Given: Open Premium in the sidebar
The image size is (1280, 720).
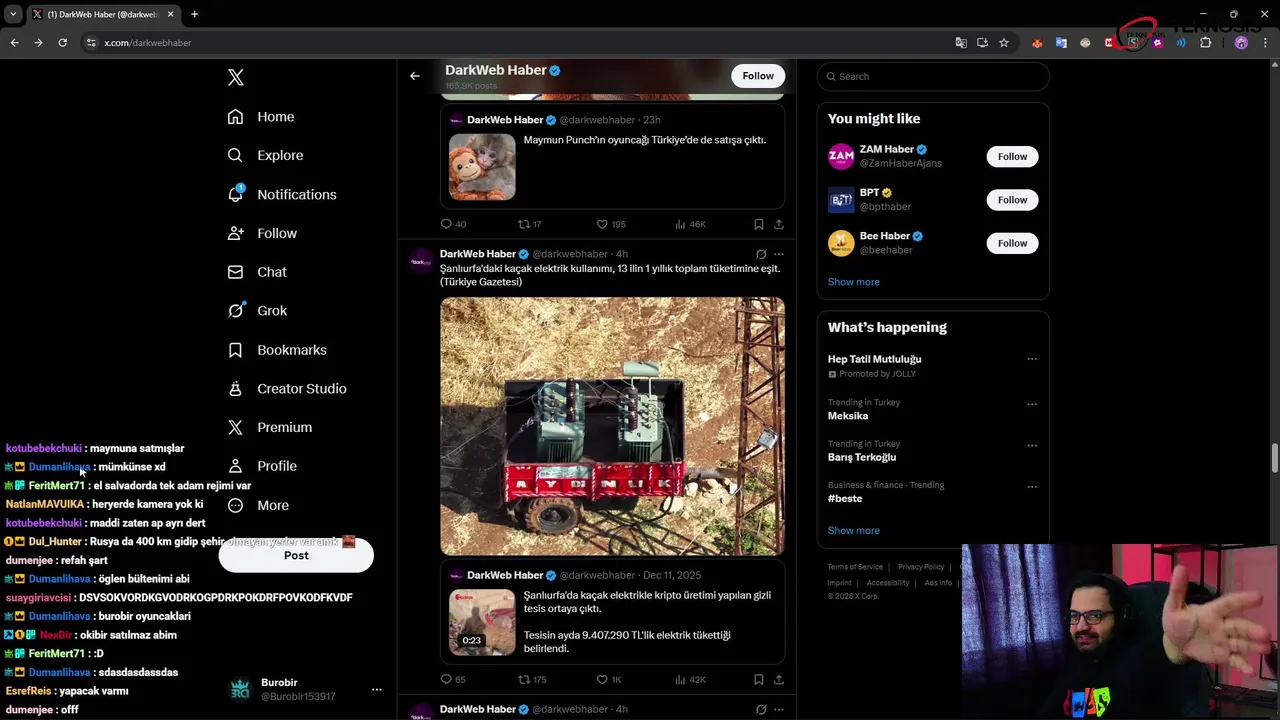Looking at the screenshot, I should 270,427.
